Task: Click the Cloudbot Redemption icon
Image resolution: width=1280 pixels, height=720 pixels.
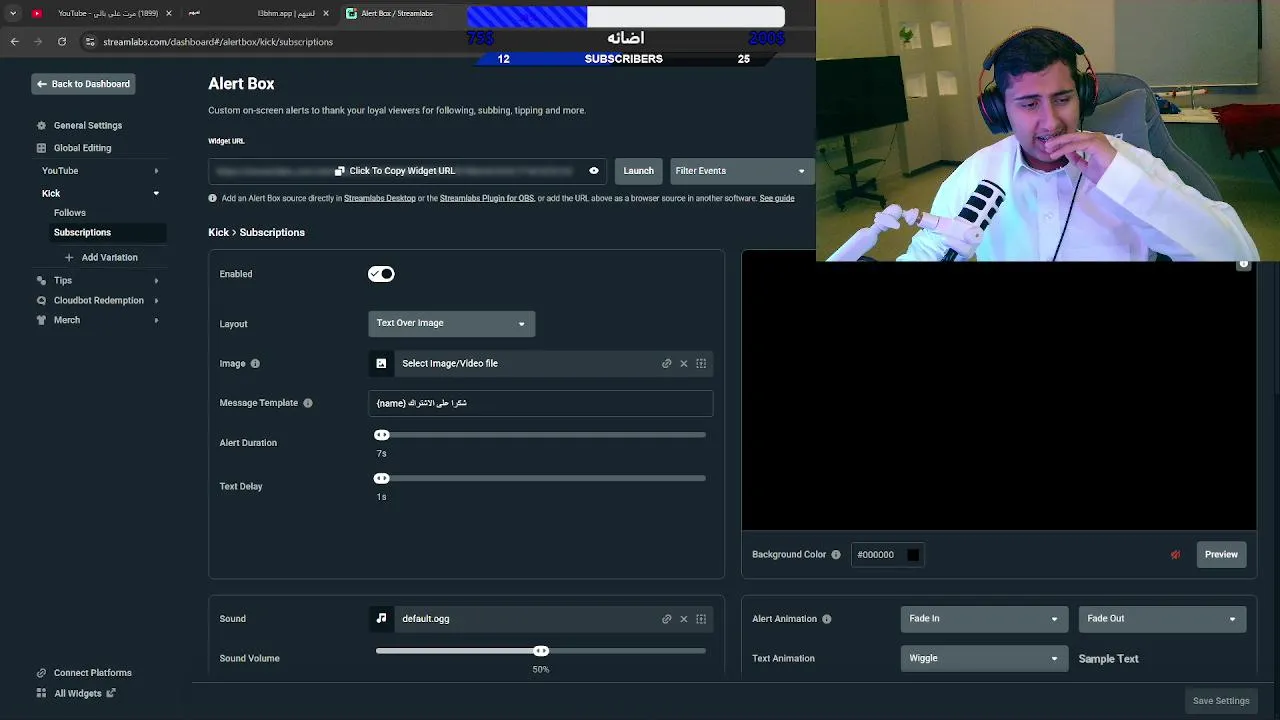Action: (41, 301)
